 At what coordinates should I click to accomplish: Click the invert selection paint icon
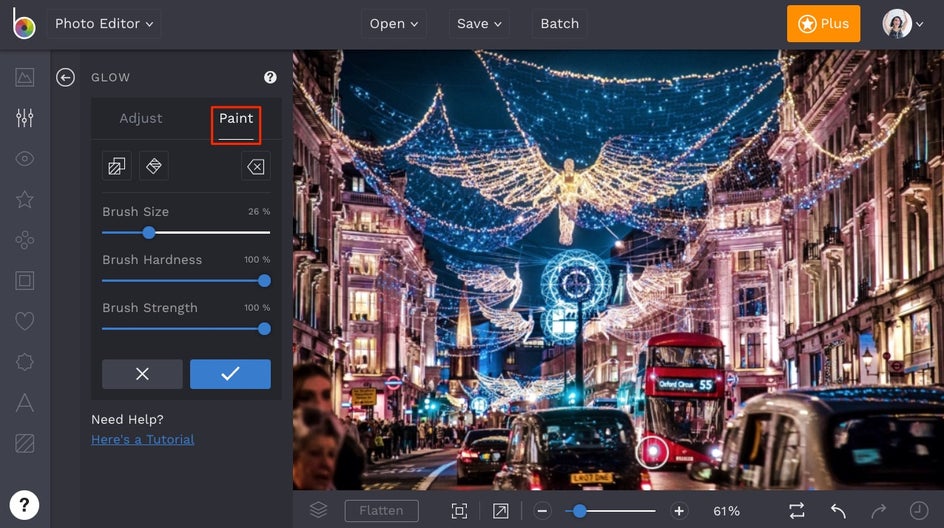pos(117,166)
